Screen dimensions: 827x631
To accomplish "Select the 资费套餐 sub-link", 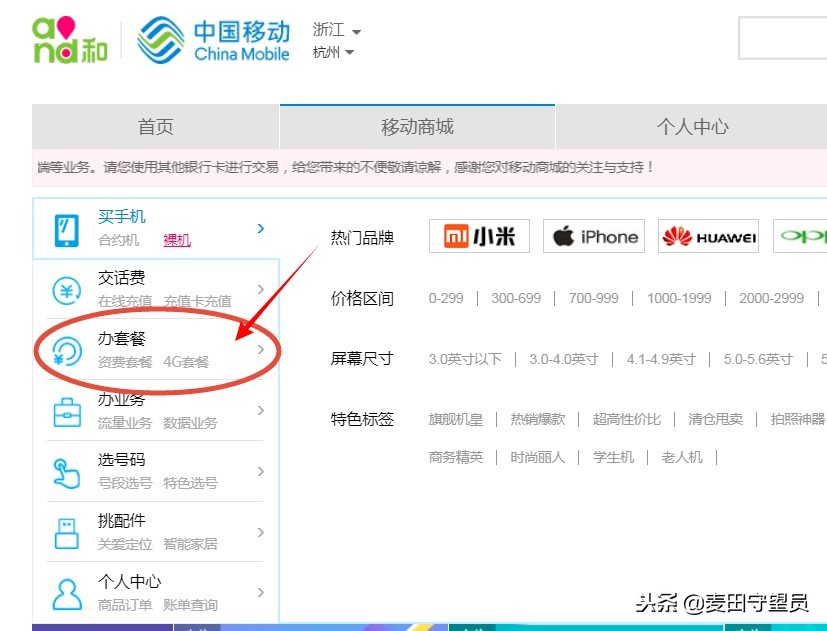I will [124, 362].
